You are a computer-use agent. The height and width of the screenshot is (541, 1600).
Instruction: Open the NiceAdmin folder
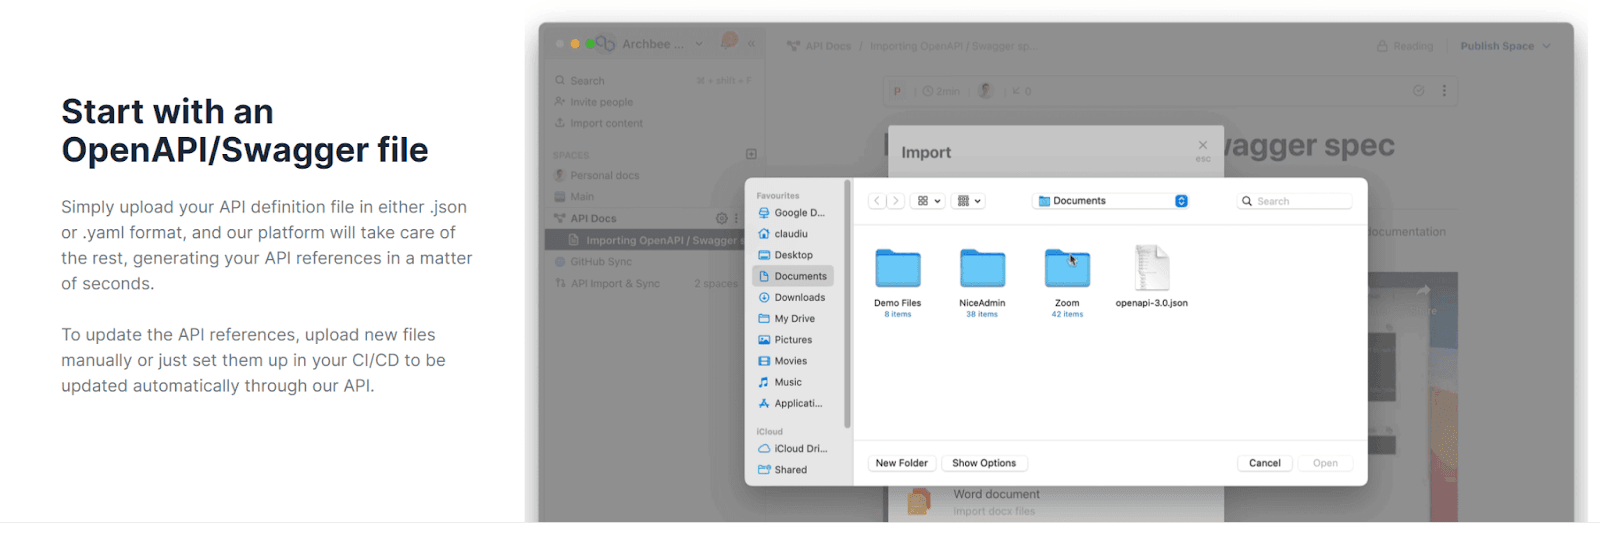(x=982, y=269)
